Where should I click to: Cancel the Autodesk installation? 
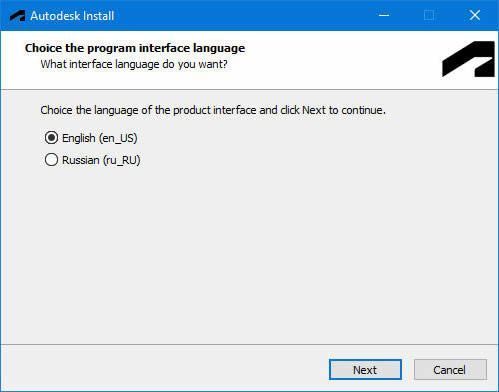tap(450, 369)
